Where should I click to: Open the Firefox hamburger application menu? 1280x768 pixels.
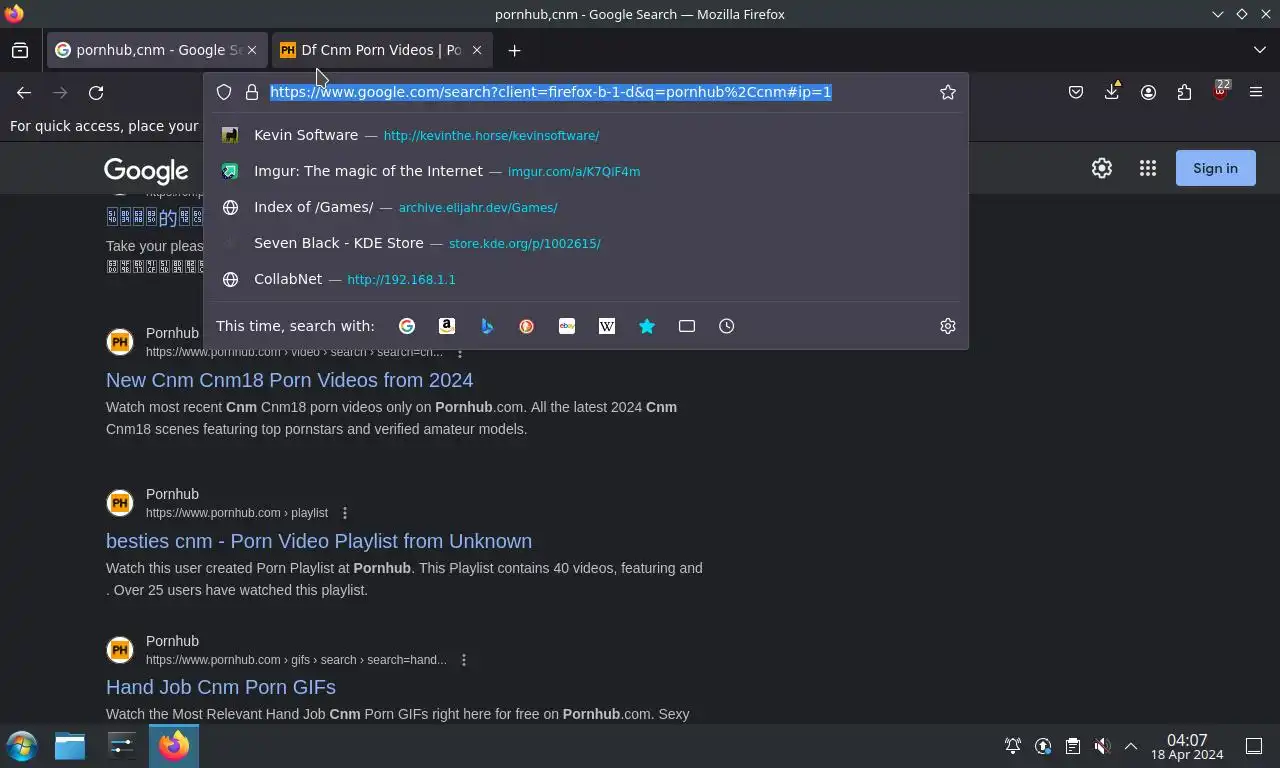(1256, 92)
